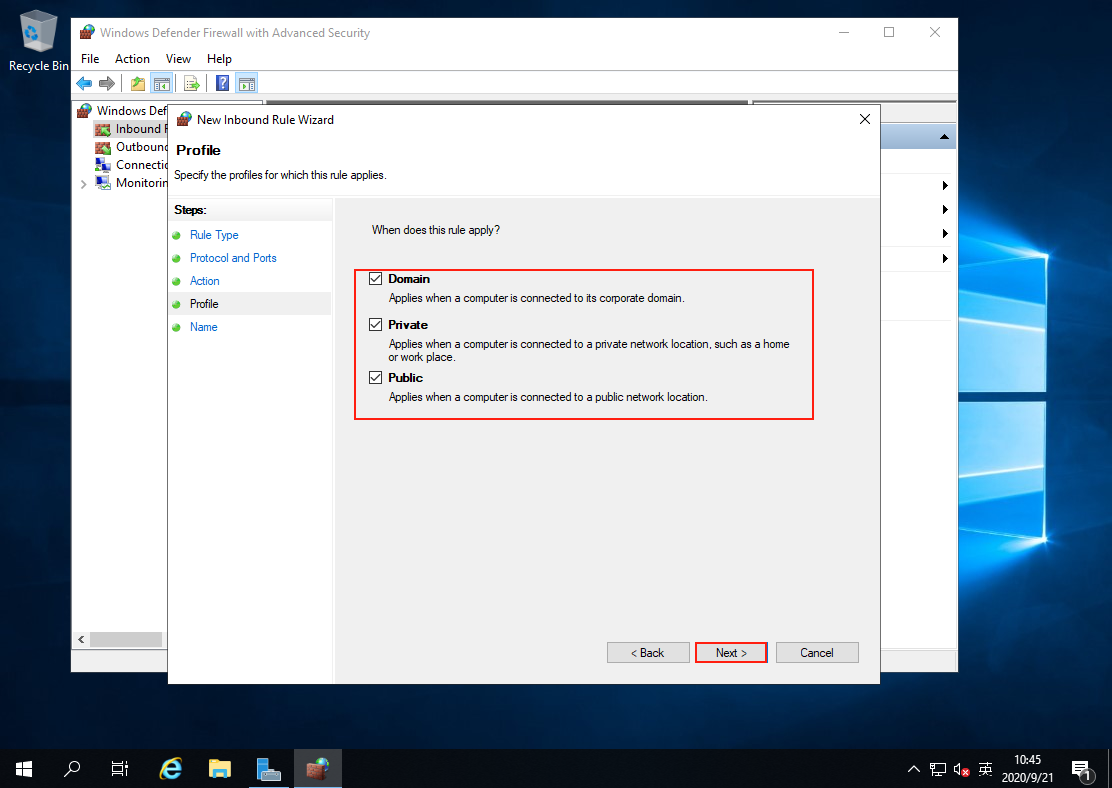Open taskbar Search

click(72, 769)
